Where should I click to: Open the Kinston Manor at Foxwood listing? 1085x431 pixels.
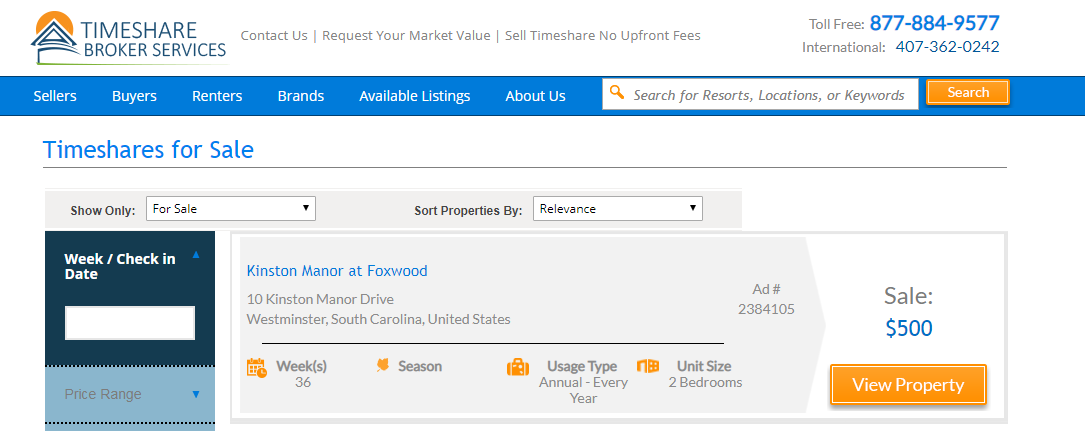337,270
